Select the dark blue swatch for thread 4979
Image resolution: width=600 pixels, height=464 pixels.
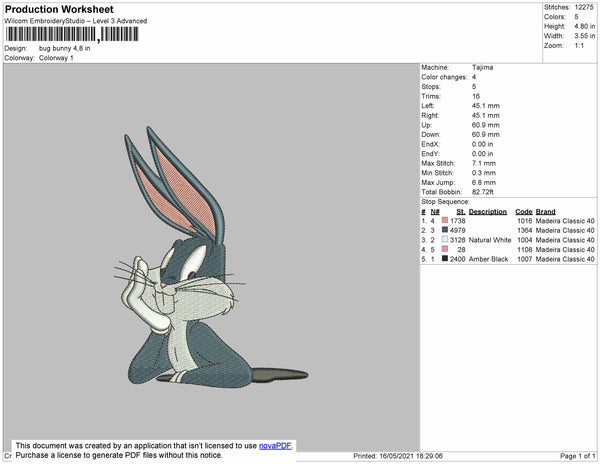(x=445, y=230)
